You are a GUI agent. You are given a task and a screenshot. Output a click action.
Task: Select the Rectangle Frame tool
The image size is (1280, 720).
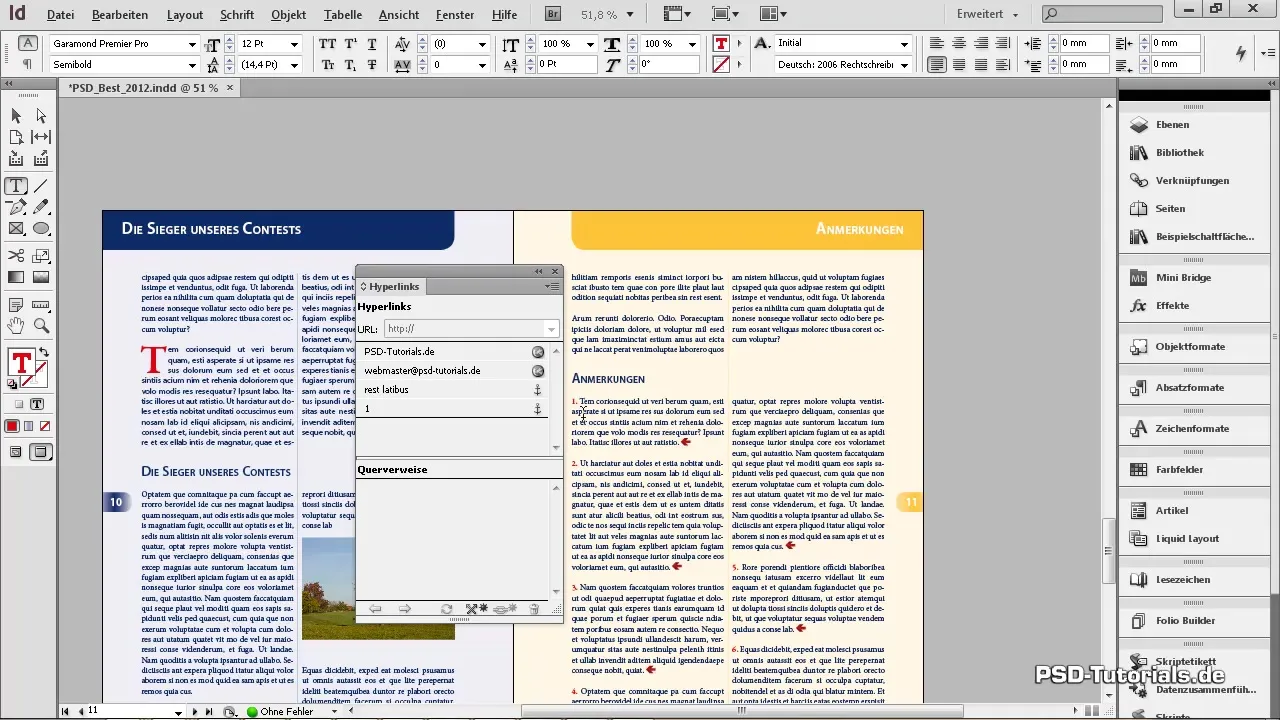click(16, 228)
